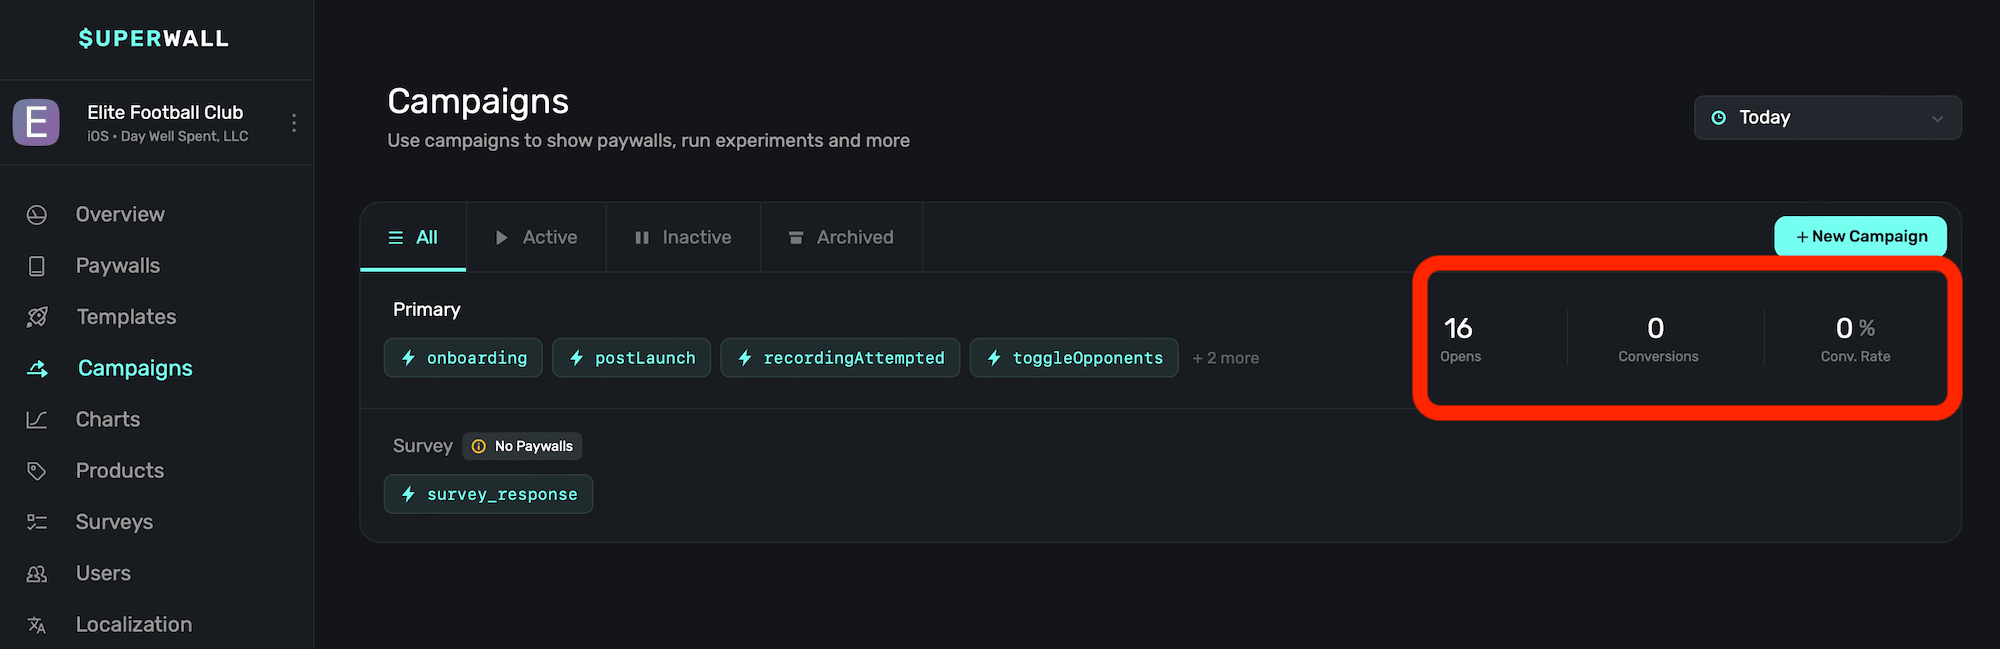This screenshot has height=649, width=2000.
Task: Click the Charts graph icon
Action: point(37,420)
